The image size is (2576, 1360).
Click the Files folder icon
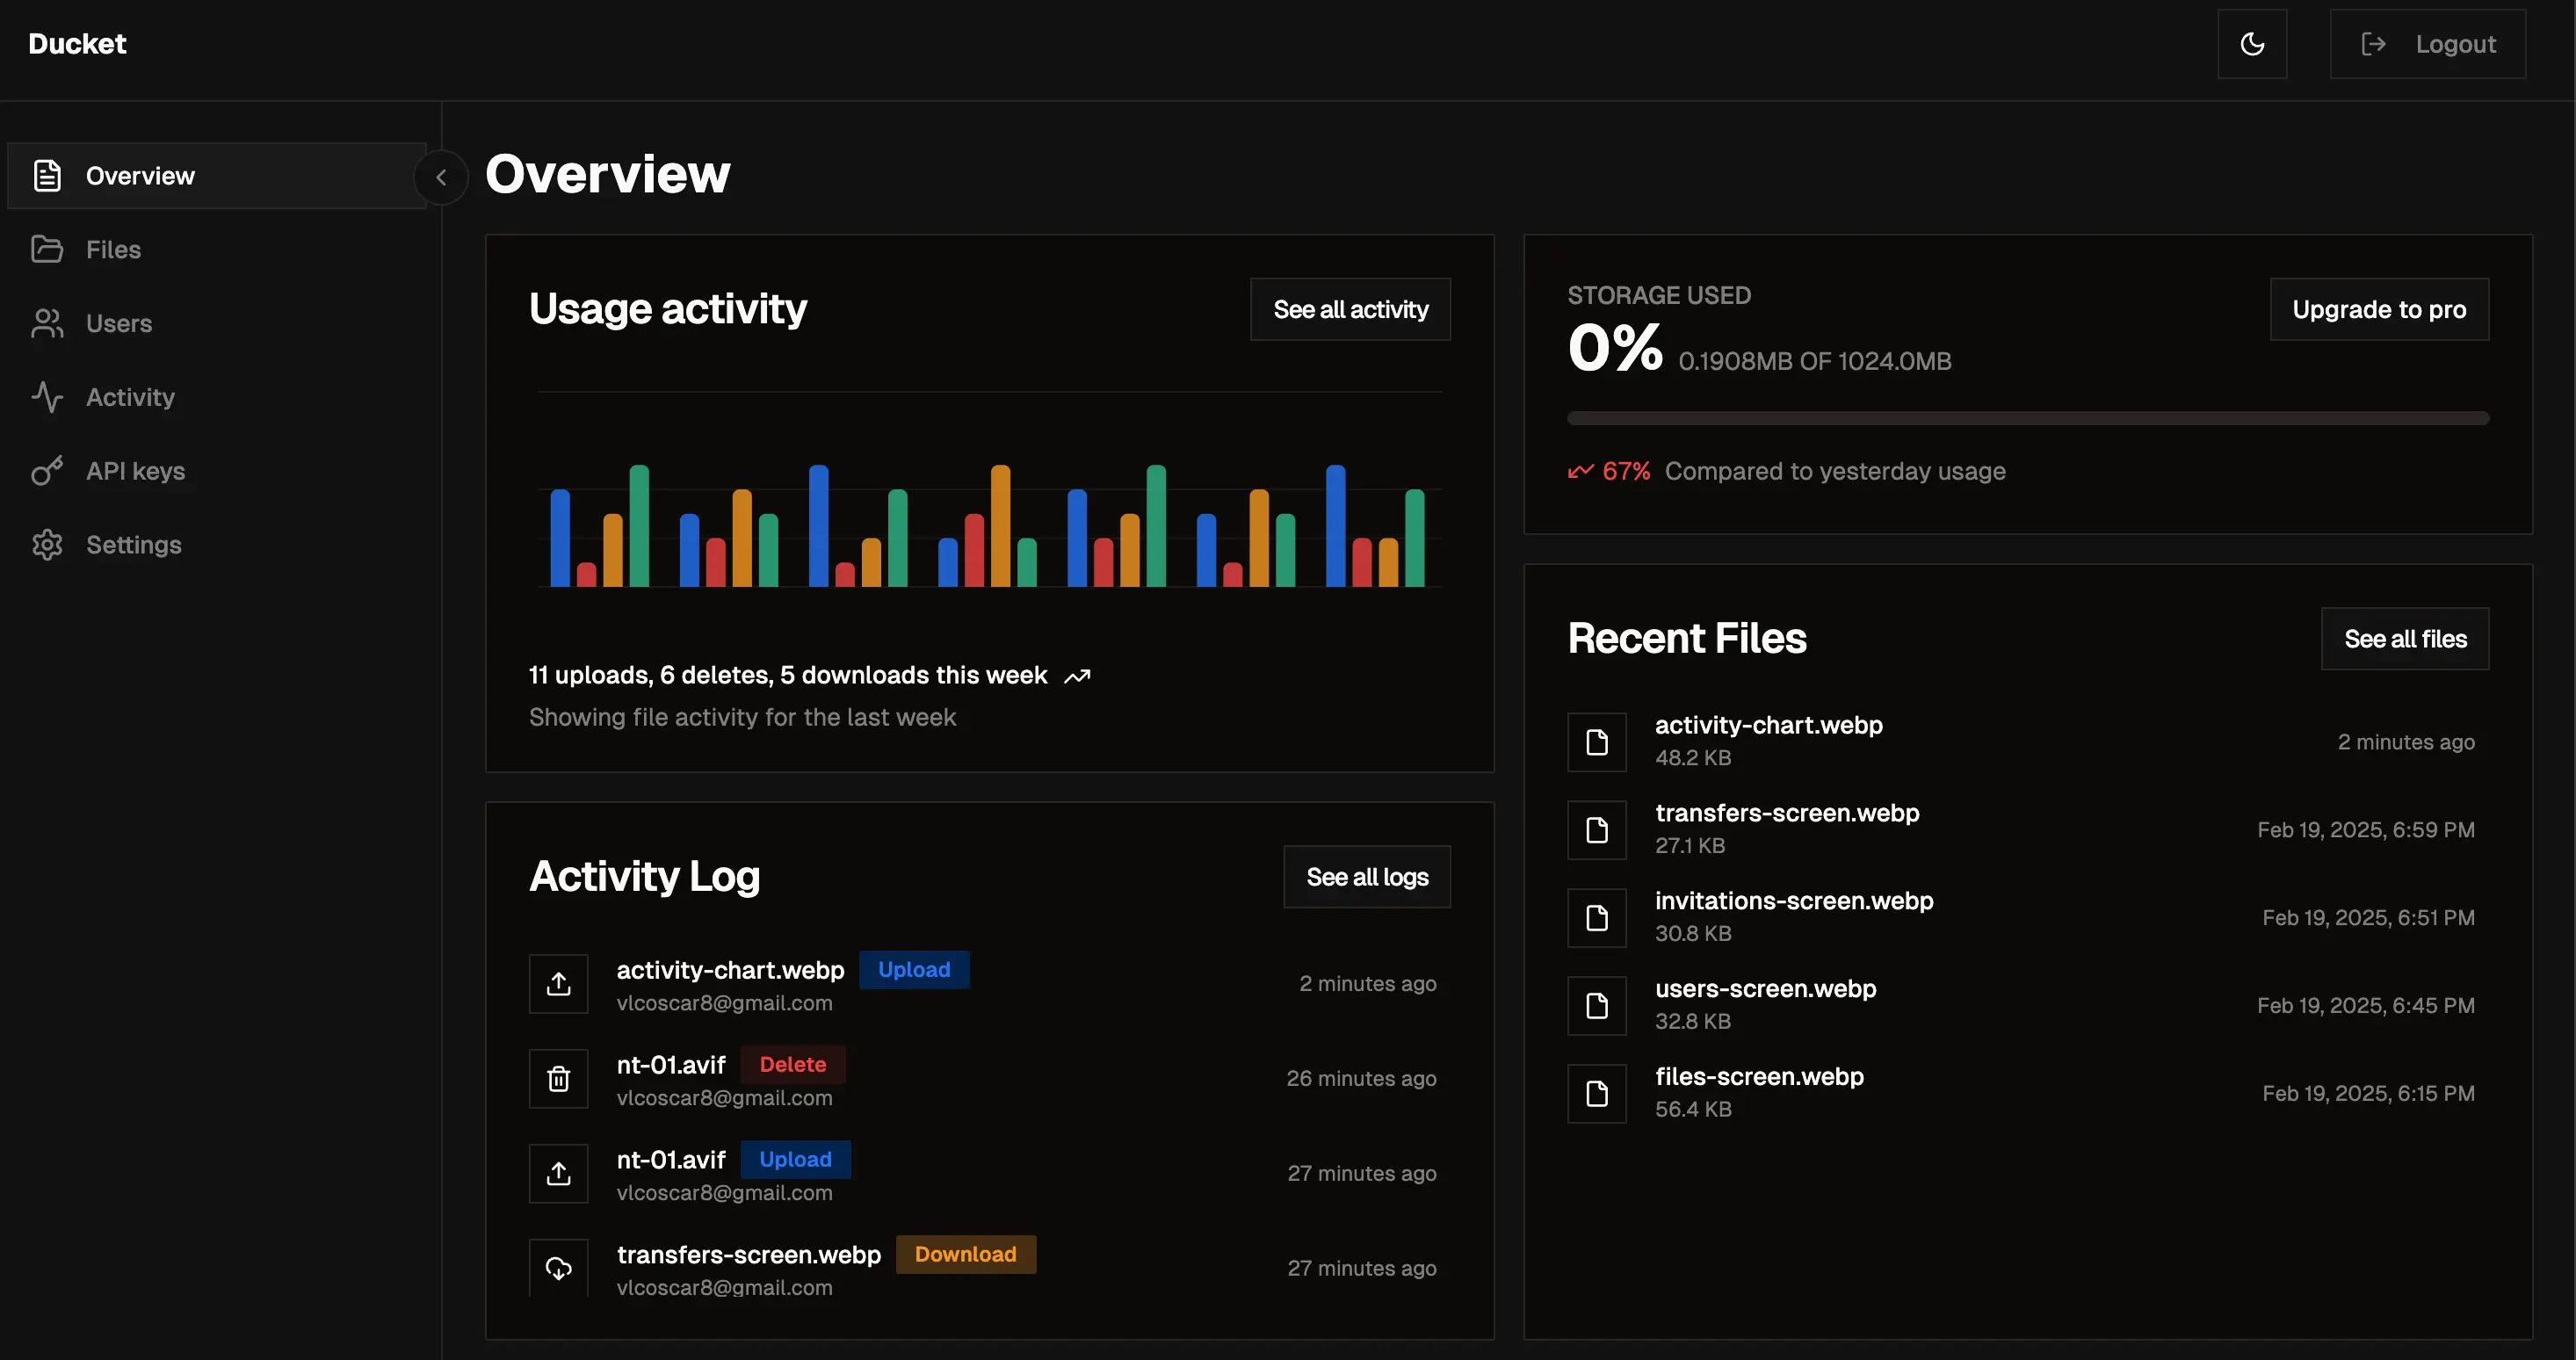[x=47, y=249]
